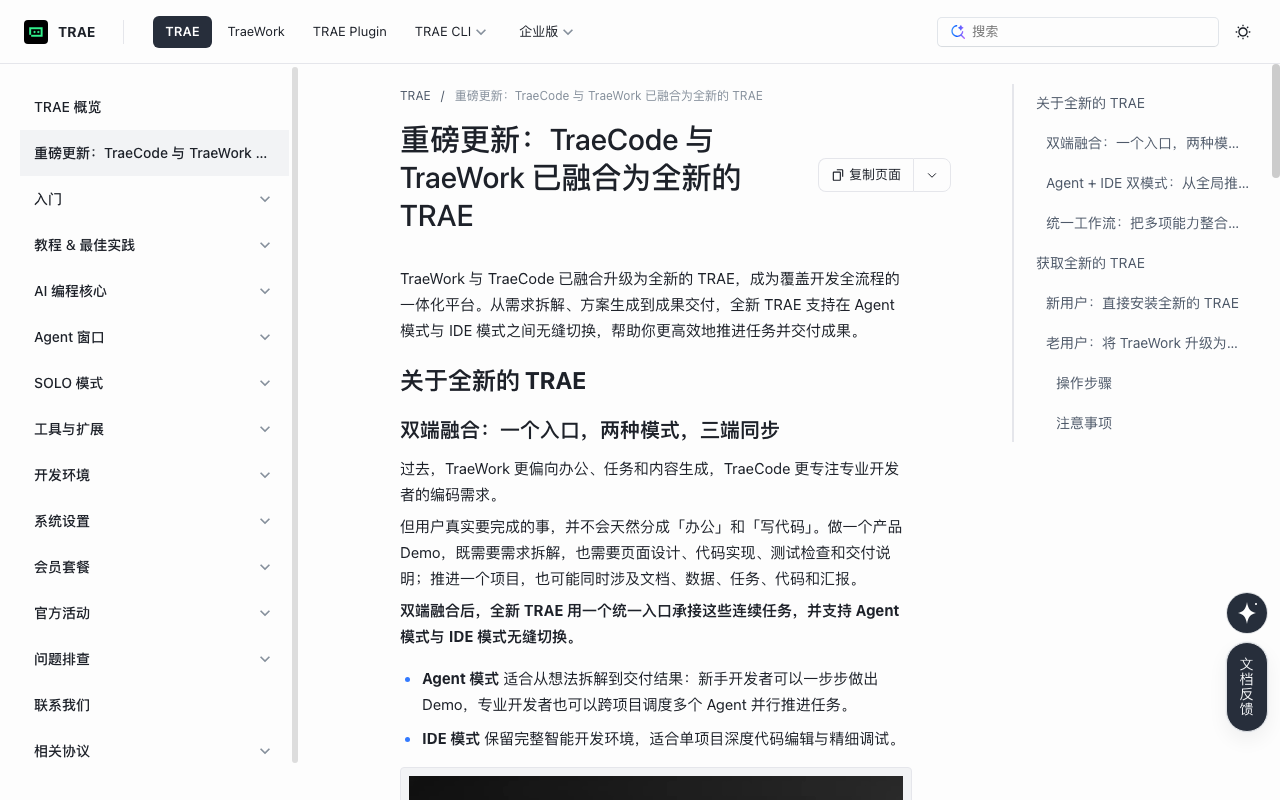Expand the 入门 sidebar section

[x=154, y=199]
